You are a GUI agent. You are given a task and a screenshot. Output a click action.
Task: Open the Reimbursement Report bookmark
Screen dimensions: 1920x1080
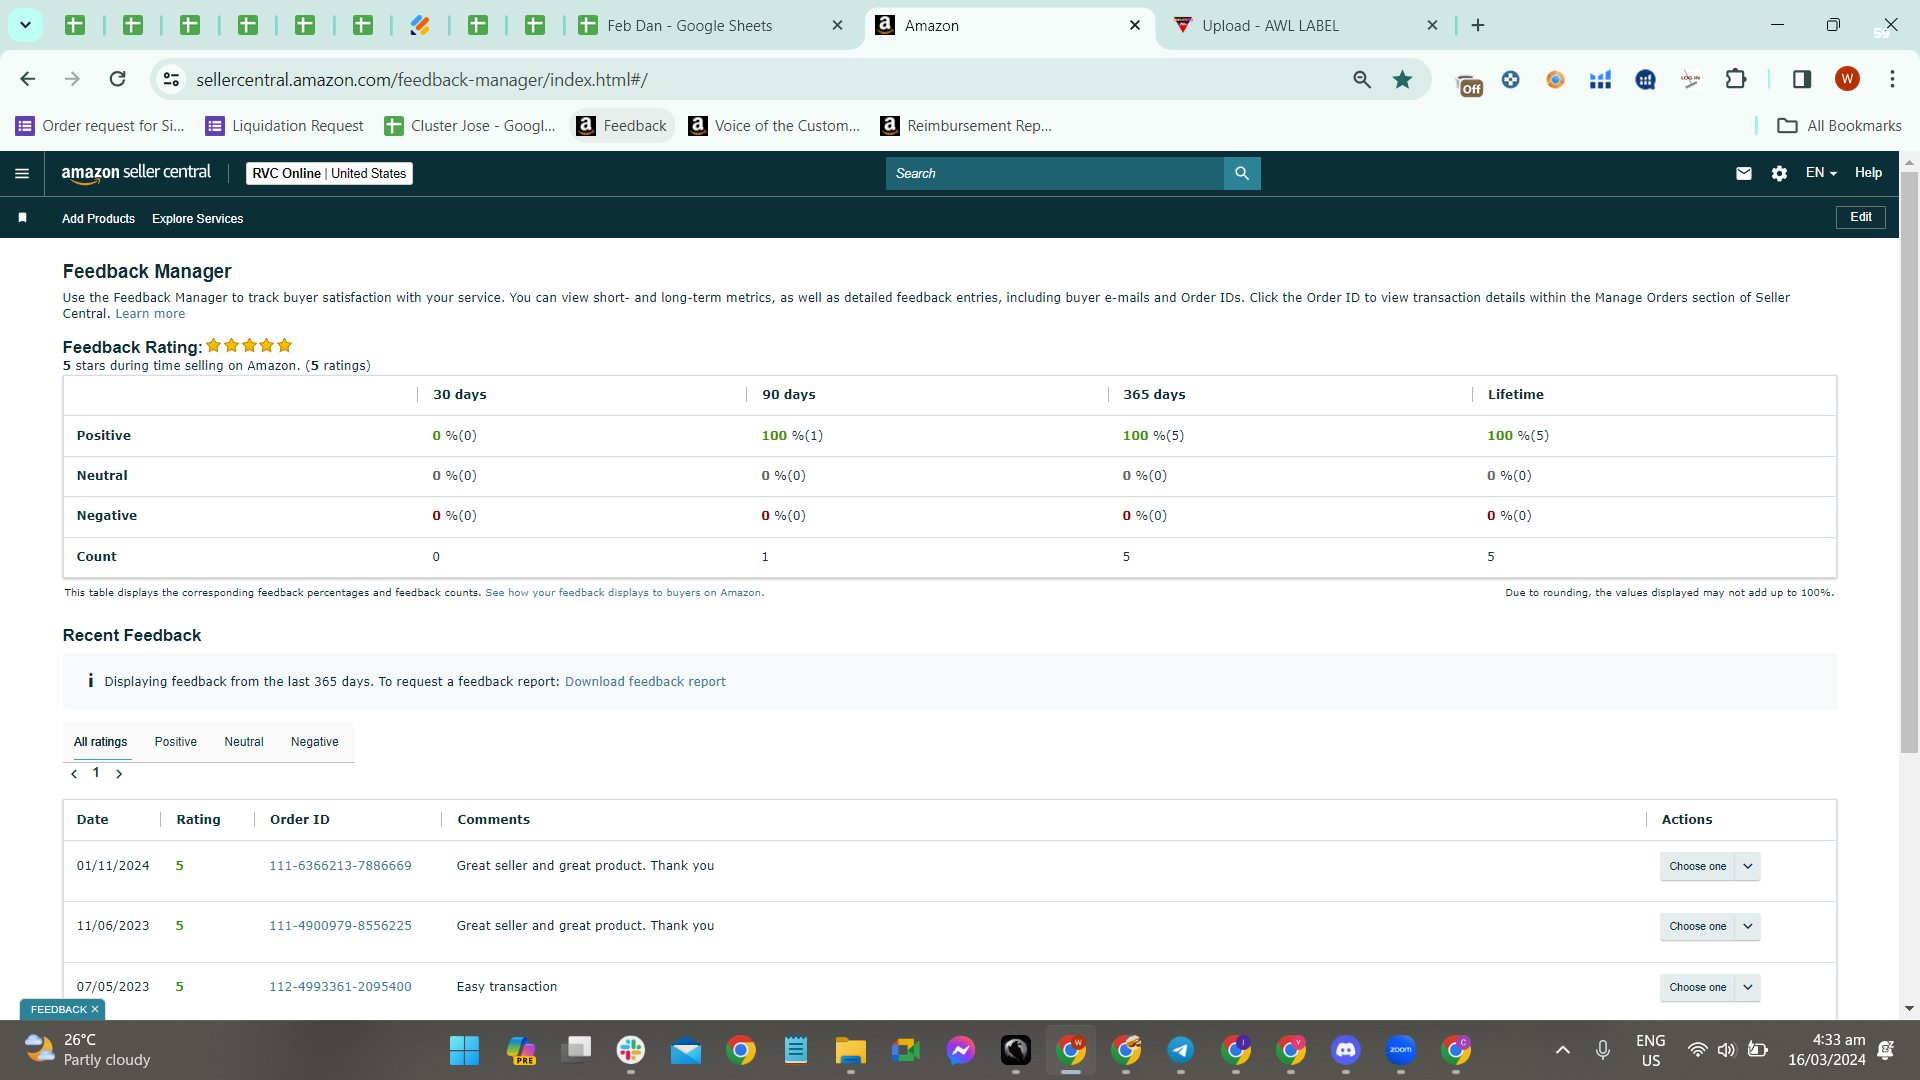(967, 126)
